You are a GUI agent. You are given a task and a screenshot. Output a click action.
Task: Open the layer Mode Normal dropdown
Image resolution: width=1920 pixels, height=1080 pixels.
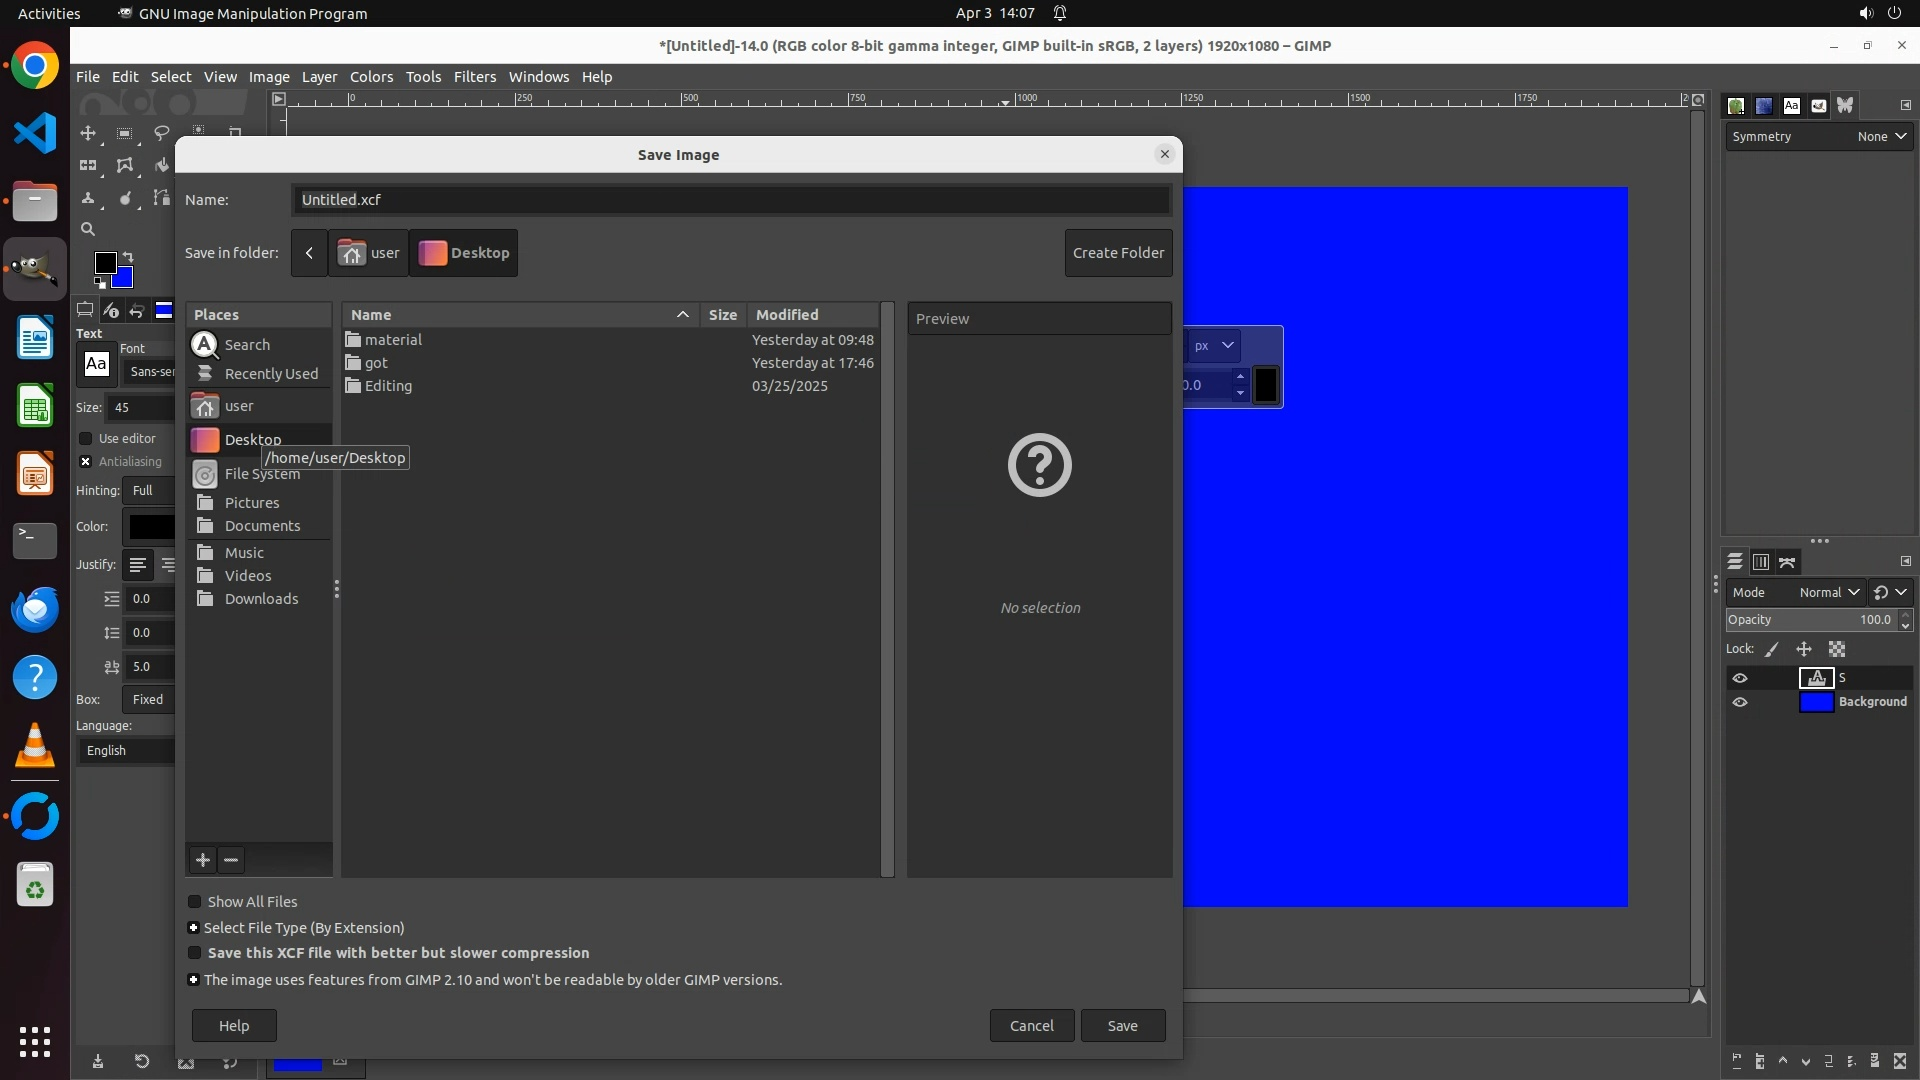pyautogui.click(x=1828, y=592)
